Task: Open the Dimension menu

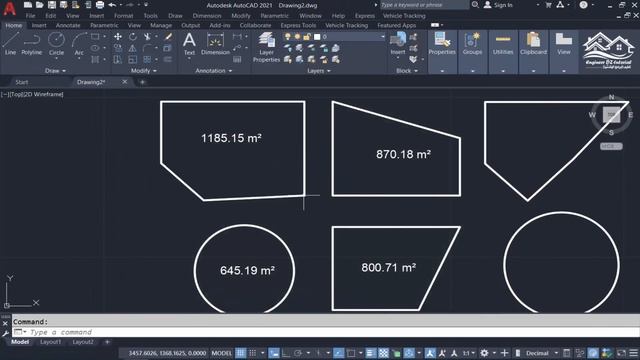Action: coord(207,16)
